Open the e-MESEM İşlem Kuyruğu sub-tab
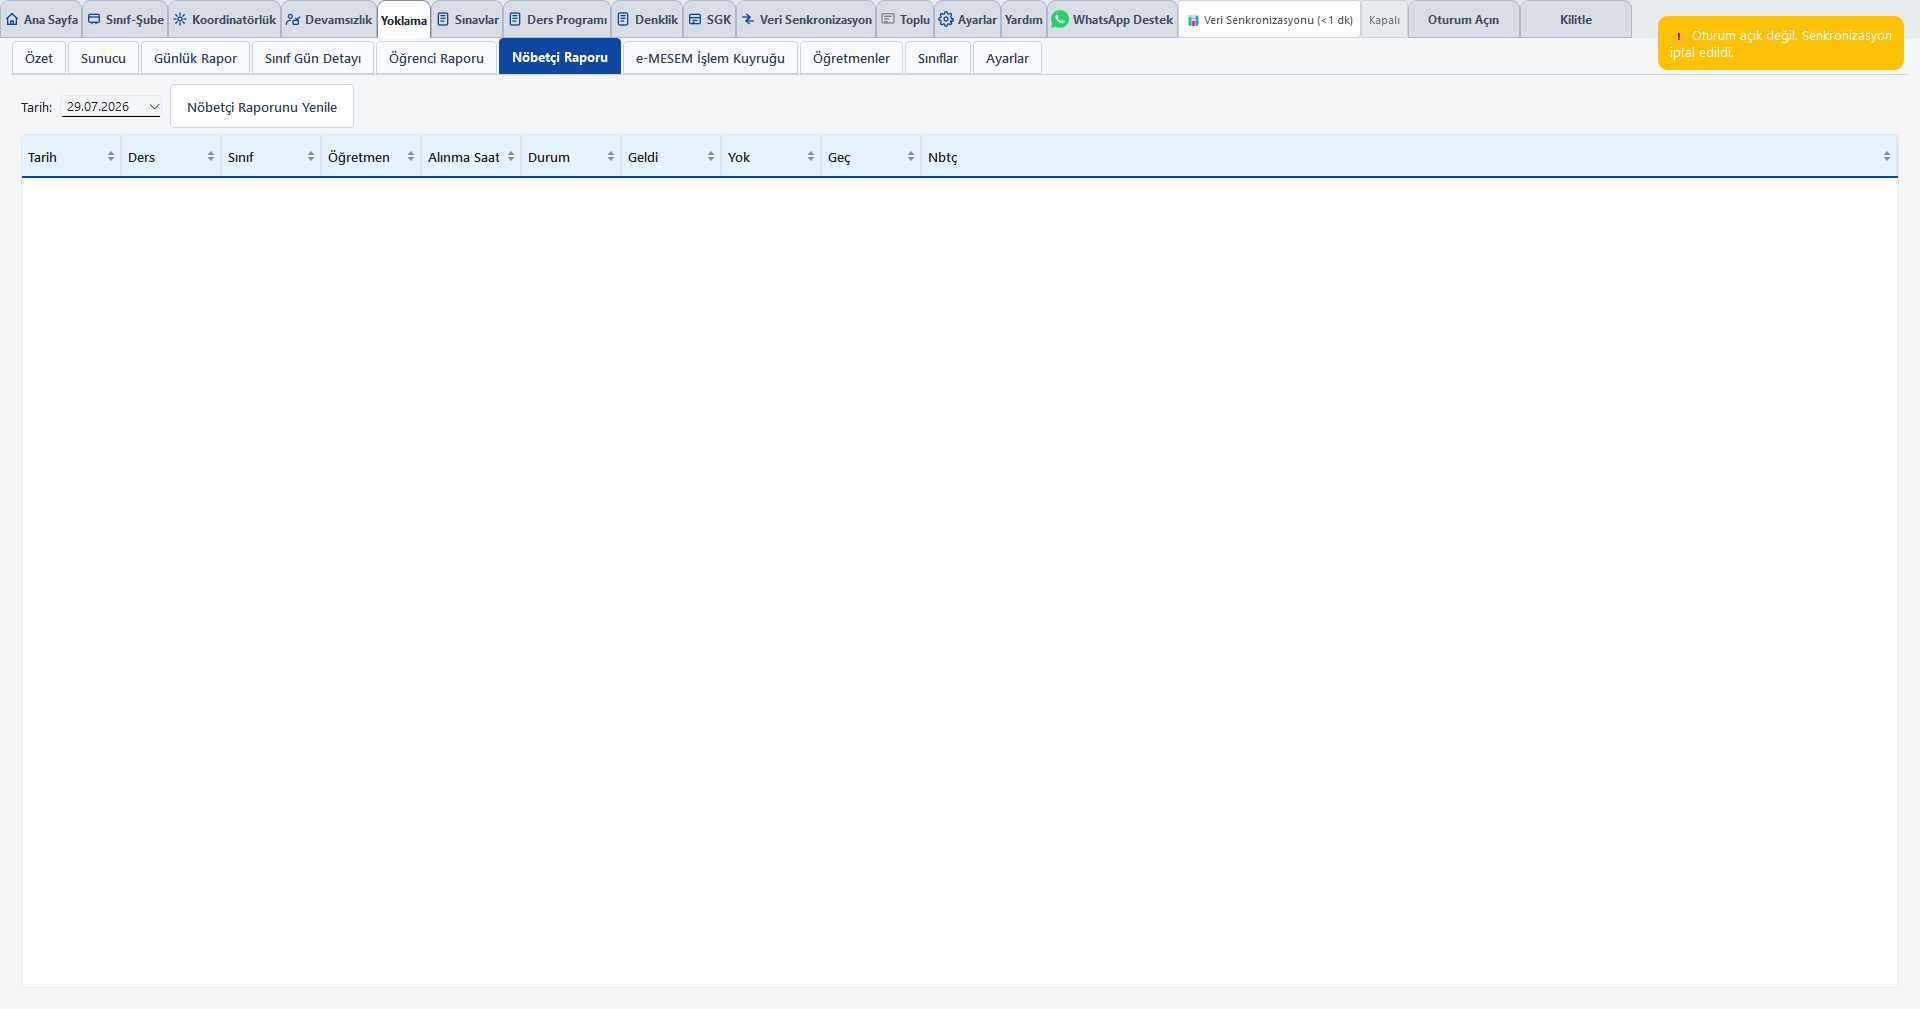Image resolution: width=1920 pixels, height=1009 pixels. (710, 58)
